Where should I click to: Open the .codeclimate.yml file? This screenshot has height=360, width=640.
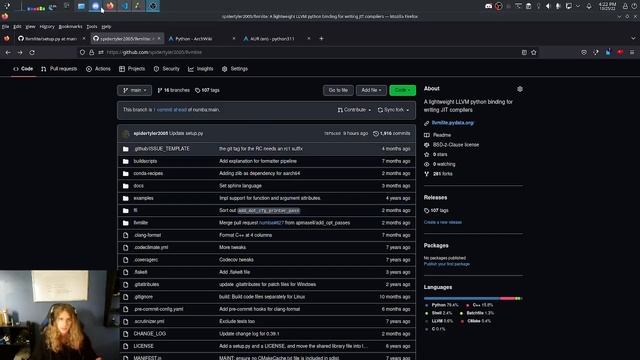(x=151, y=247)
